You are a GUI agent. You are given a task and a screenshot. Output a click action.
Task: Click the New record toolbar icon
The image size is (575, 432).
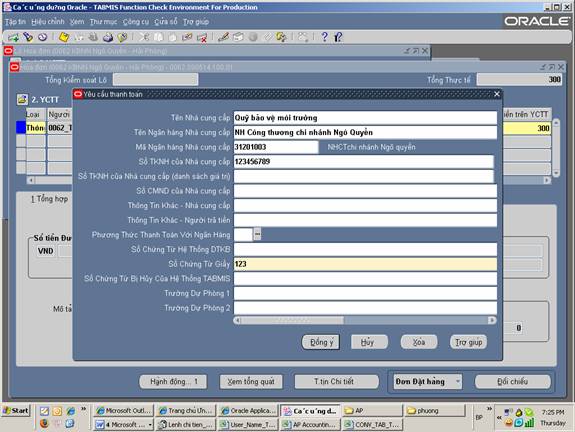(13, 37)
